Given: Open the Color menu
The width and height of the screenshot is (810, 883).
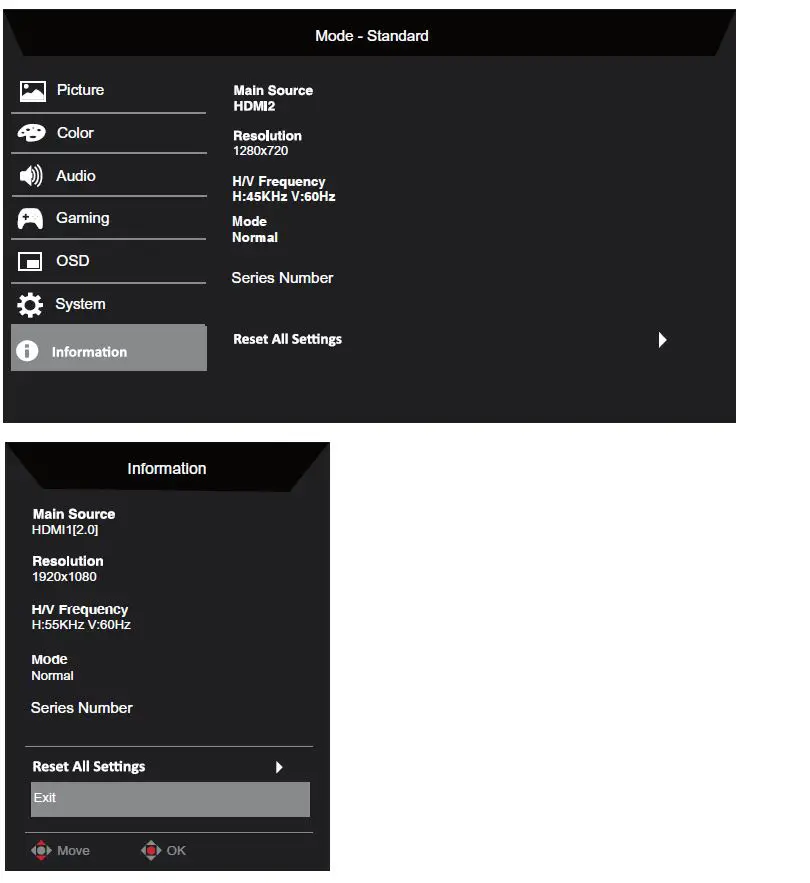Looking at the screenshot, I should 109,133.
